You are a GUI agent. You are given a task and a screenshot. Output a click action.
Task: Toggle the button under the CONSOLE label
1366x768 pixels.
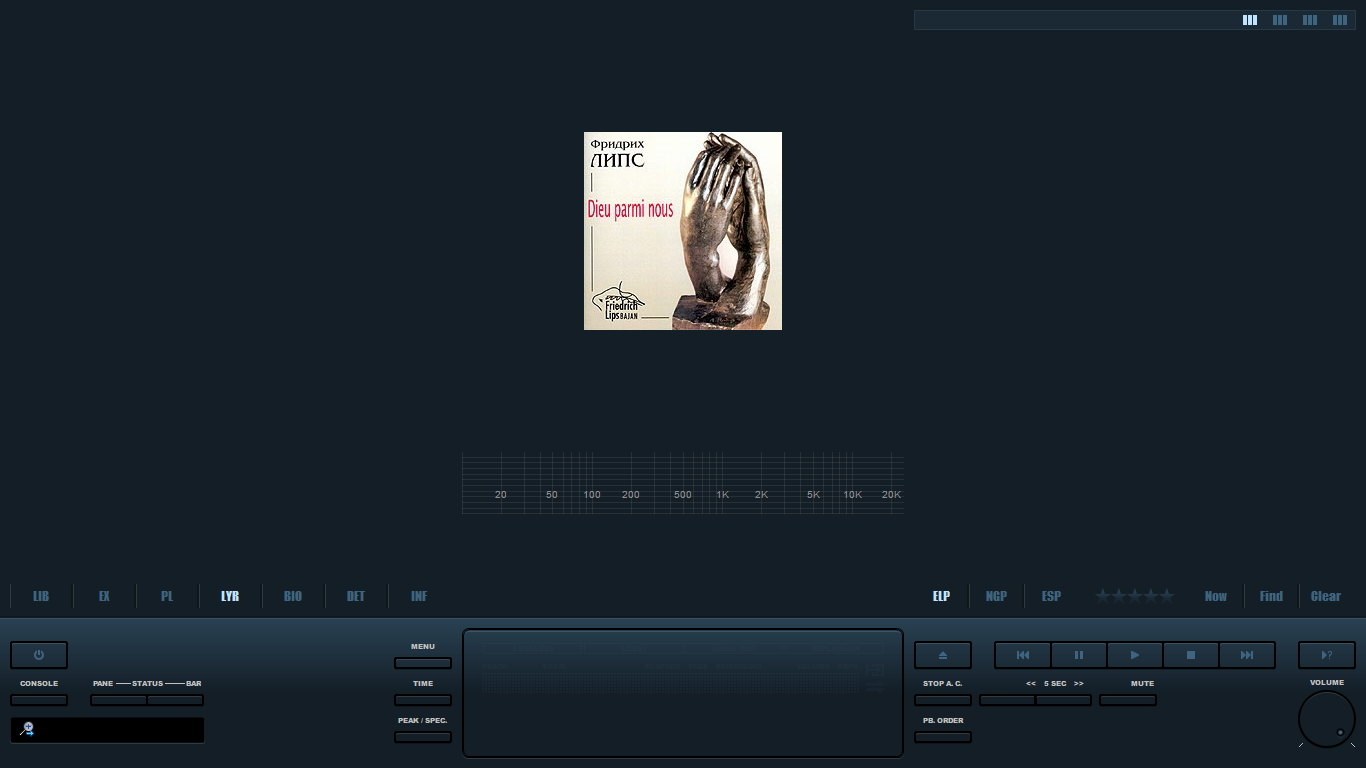coord(39,700)
